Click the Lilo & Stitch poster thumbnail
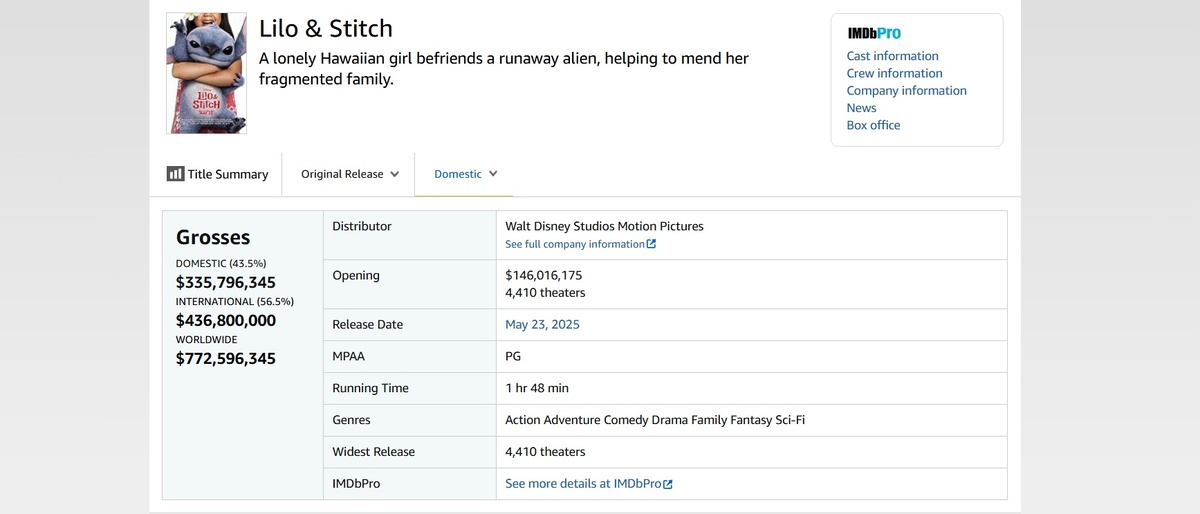The image size is (1200, 514). tap(206, 73)
